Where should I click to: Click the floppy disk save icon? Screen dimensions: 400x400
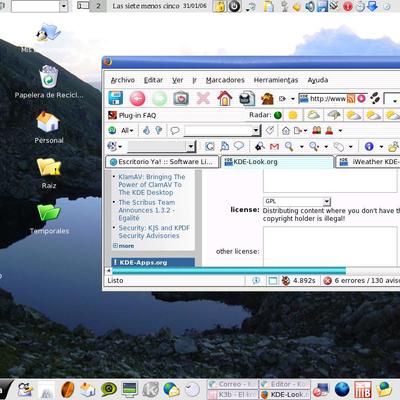click(116, 99)
